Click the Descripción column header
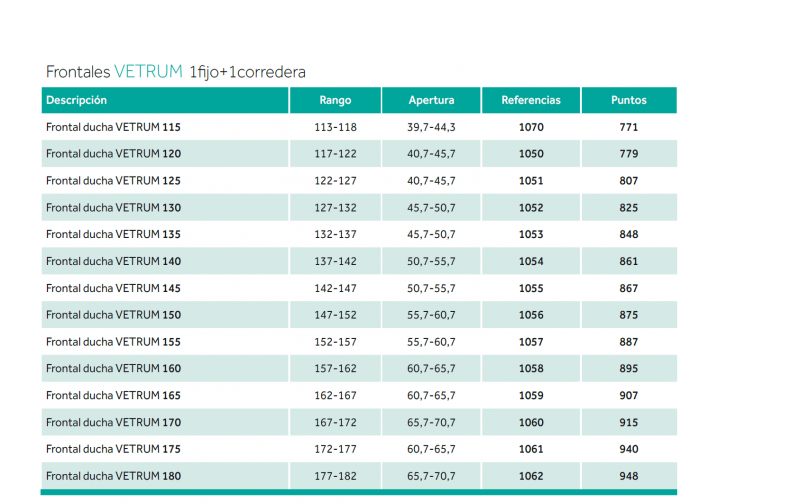 pos(165,100)
